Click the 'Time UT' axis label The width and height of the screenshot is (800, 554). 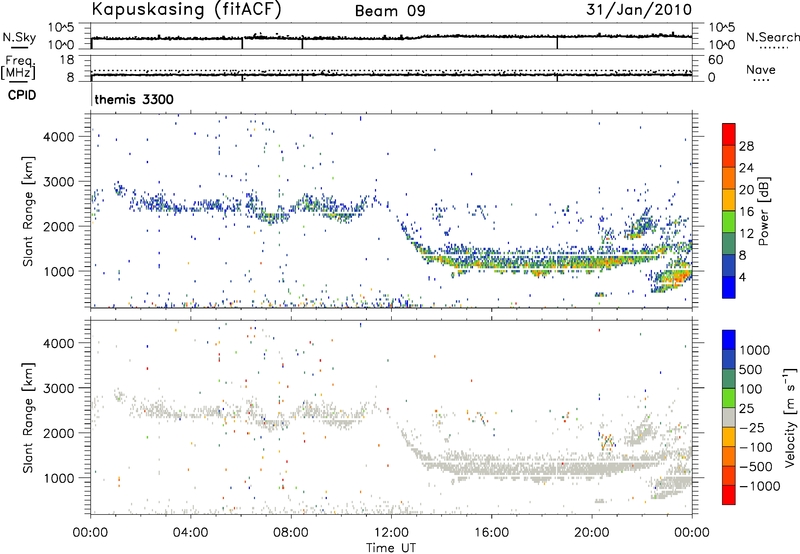coord(391,548)
